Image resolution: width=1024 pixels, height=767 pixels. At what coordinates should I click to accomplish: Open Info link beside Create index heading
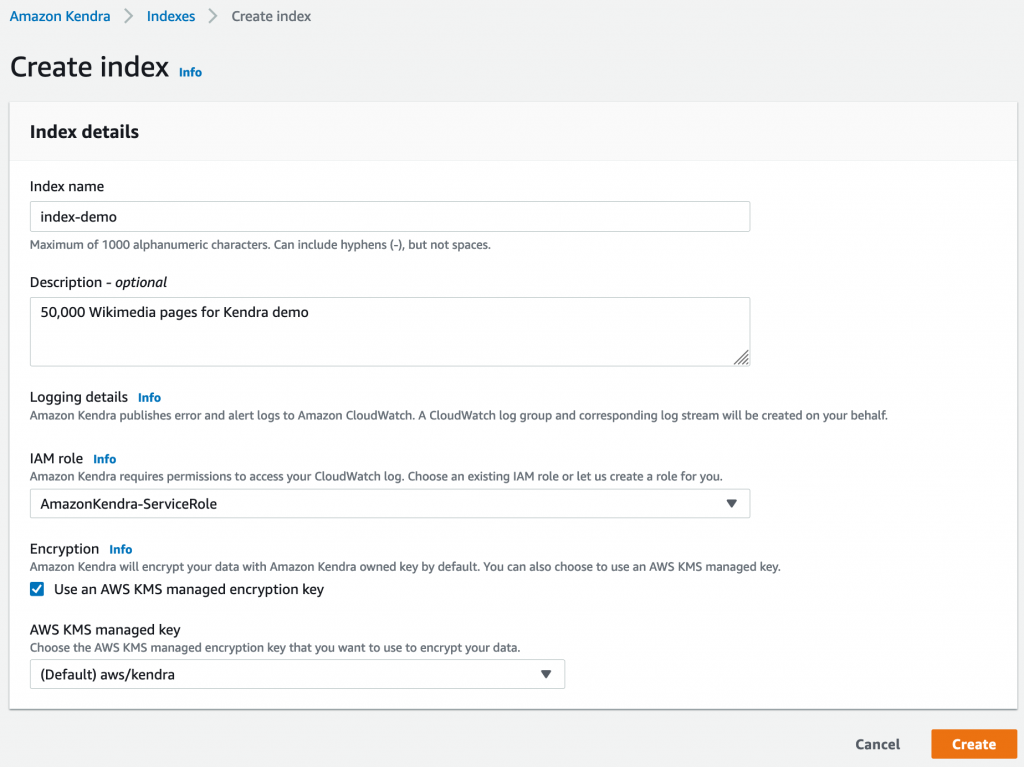coord(190,72)
